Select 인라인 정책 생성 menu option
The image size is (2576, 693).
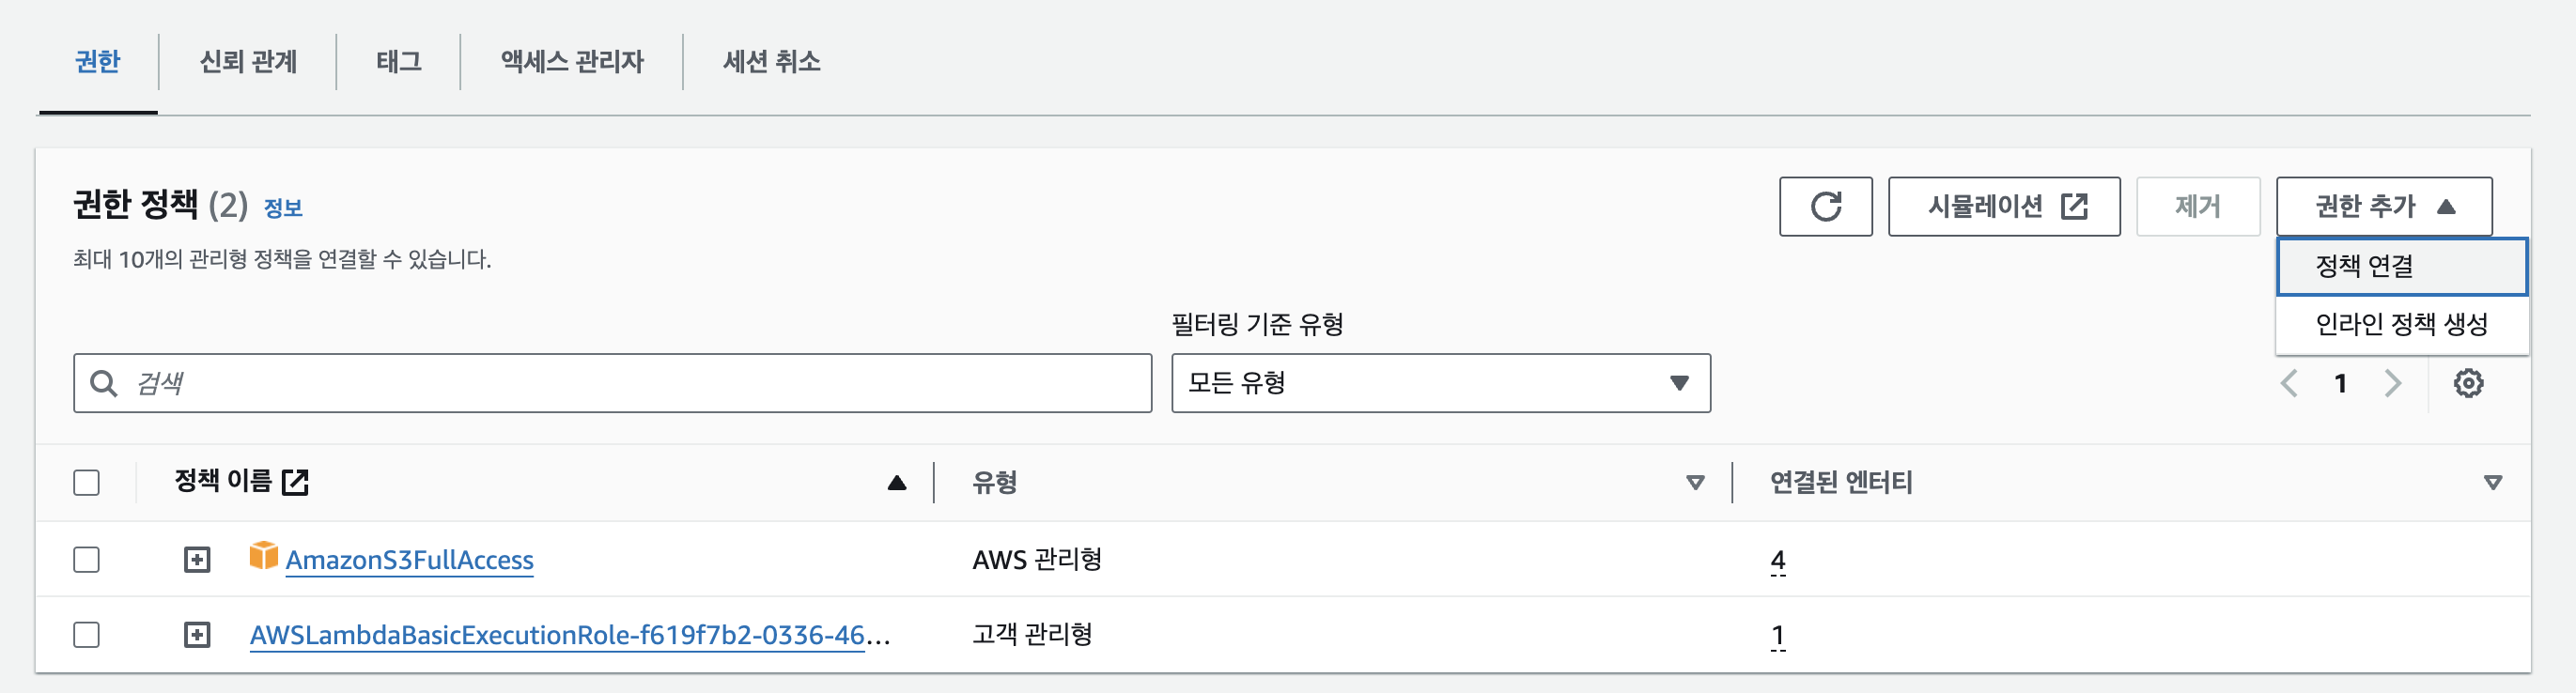point(2401,324)
